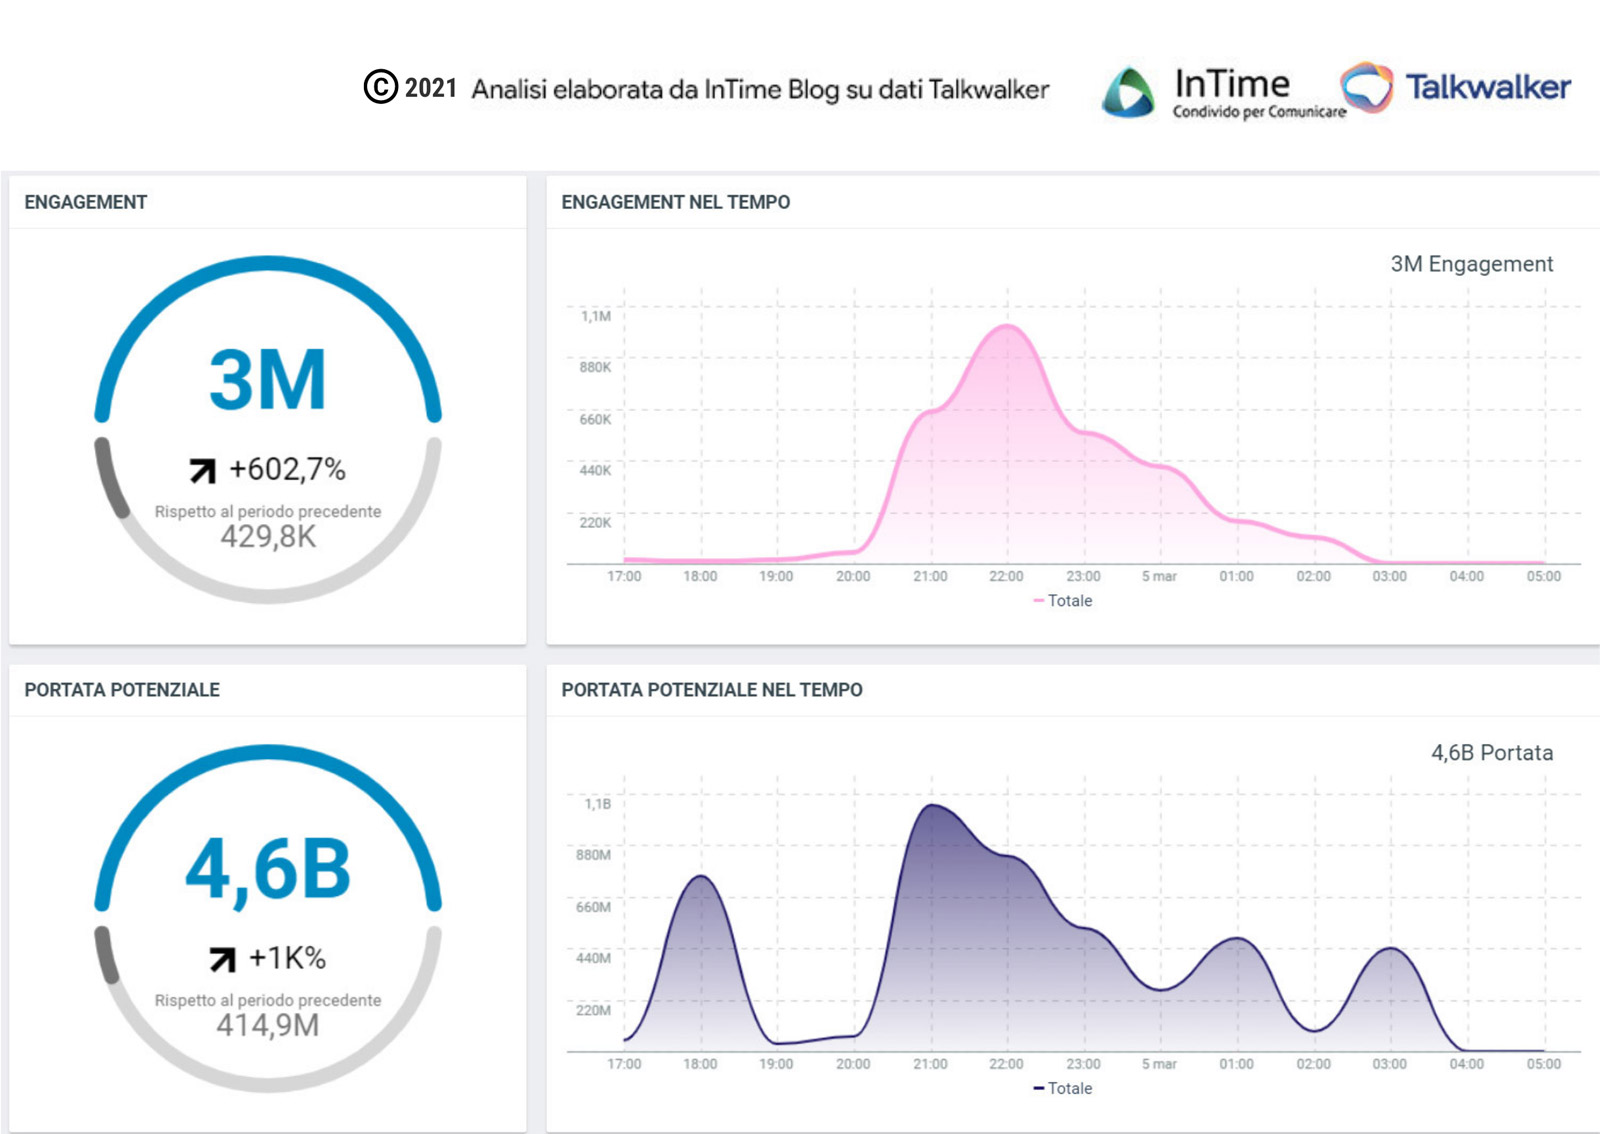Click the 3M Engagement chart summary label
Viewport: 1600px width, 1134px height.
[x=1472, y=264]
